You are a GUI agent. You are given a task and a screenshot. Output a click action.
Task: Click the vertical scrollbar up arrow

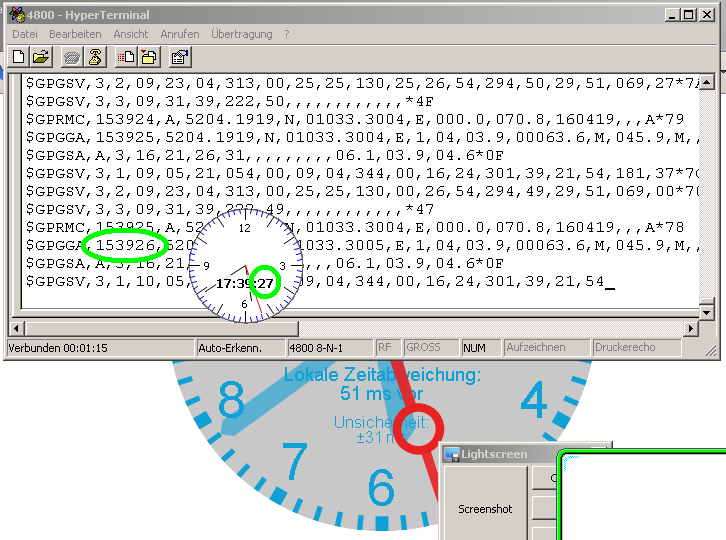point(707,82)
